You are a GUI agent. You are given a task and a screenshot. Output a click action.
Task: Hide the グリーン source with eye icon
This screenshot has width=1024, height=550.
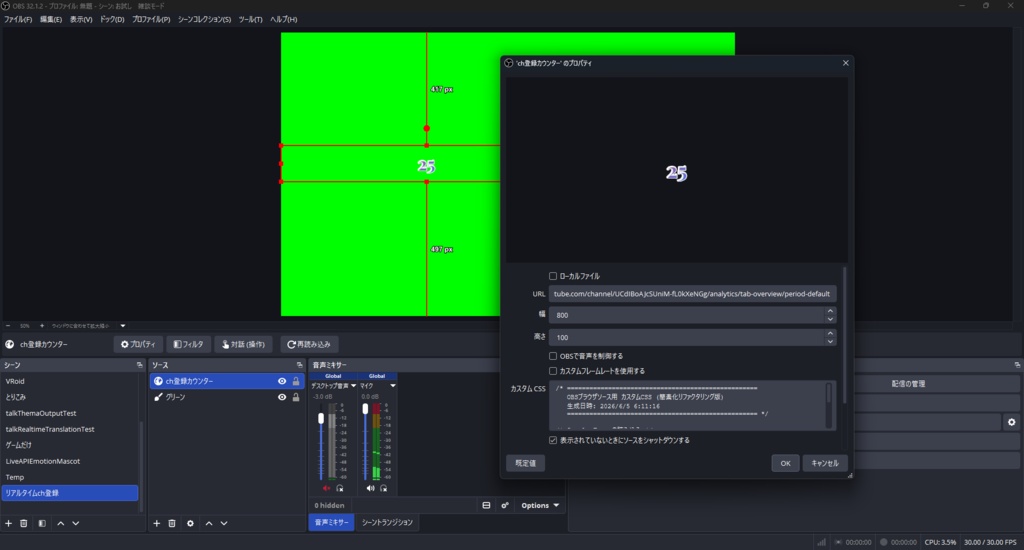[x=282, y=397]
